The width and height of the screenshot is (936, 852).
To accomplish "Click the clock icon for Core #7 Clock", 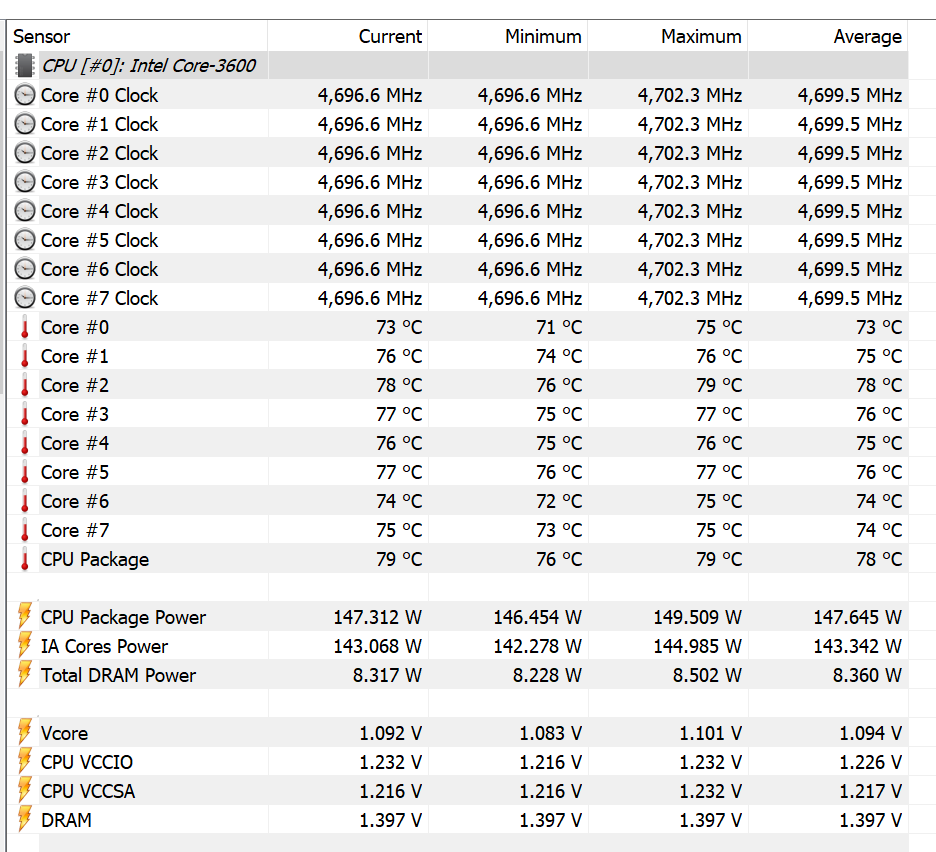I will coord(25,298).
